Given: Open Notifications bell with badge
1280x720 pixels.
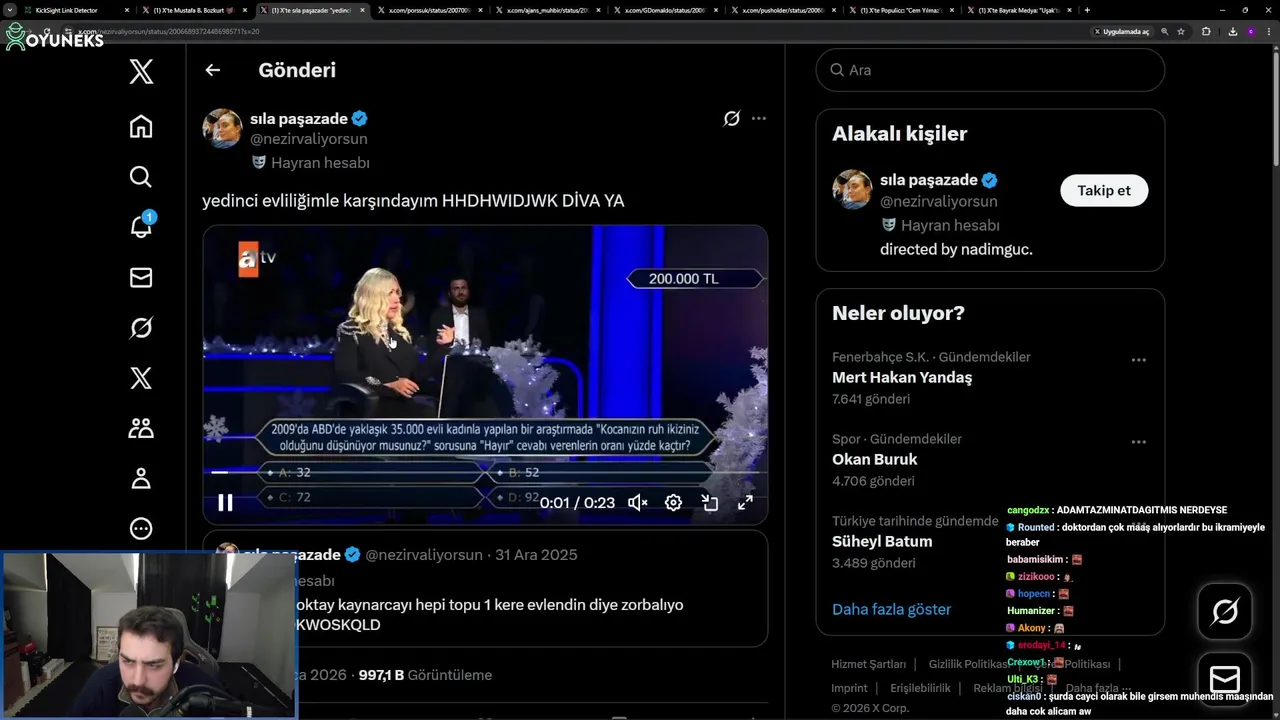Looking at the screenshot, I should [141, 226].
